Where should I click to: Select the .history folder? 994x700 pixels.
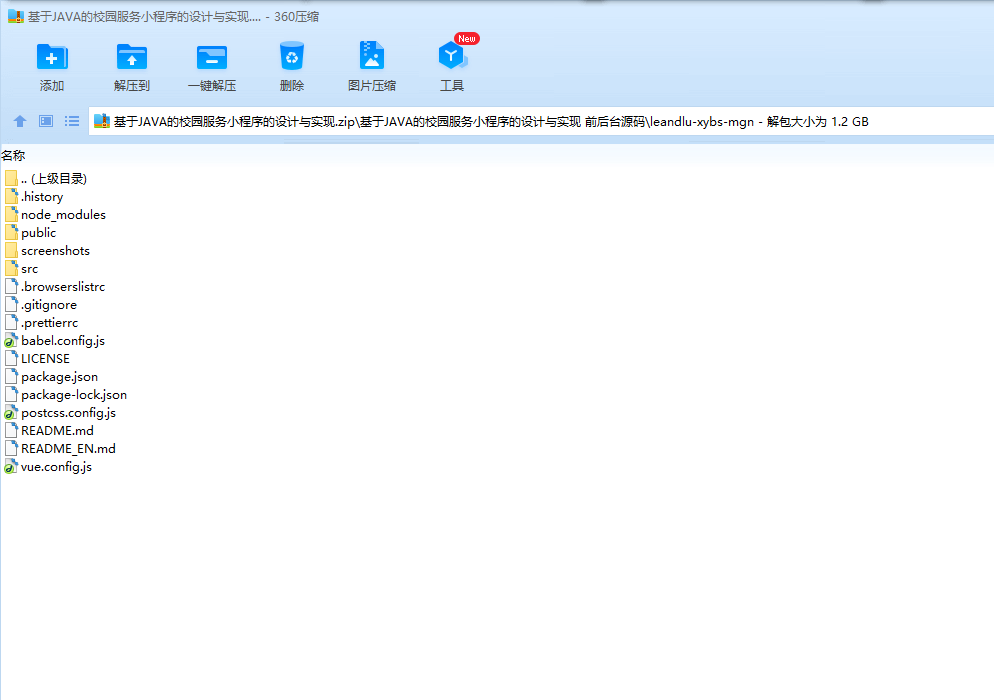[42, 197]
